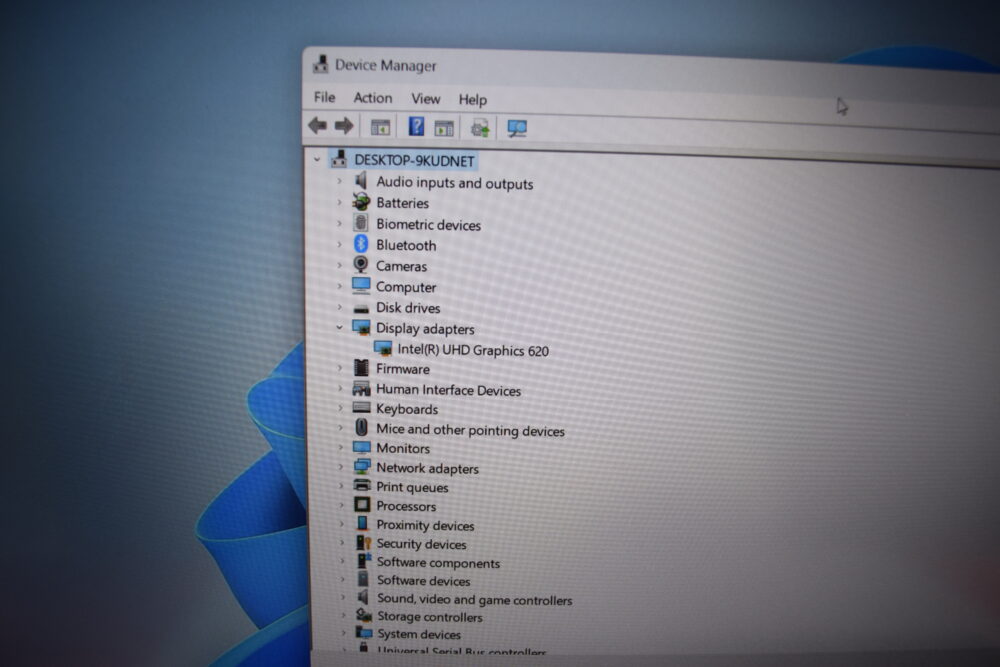The image size is (1000, 667).
Task: Click the Print queues printer icon
Action: (x=362, y=485)
